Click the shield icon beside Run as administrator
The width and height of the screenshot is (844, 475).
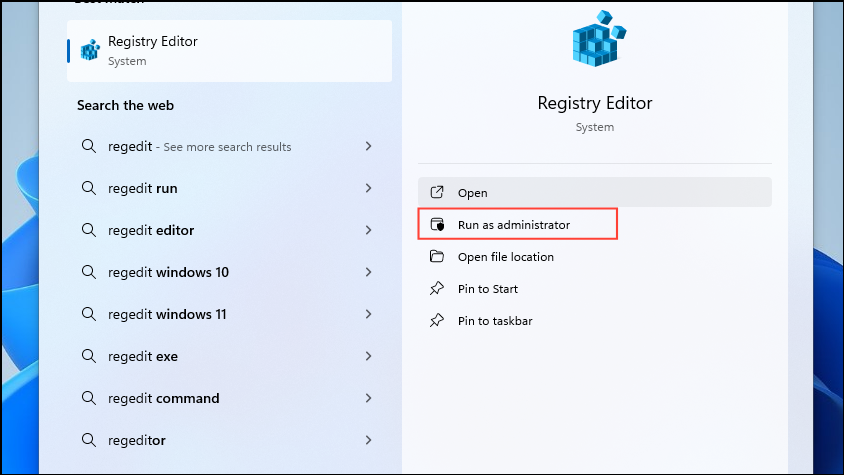point(437,224)
